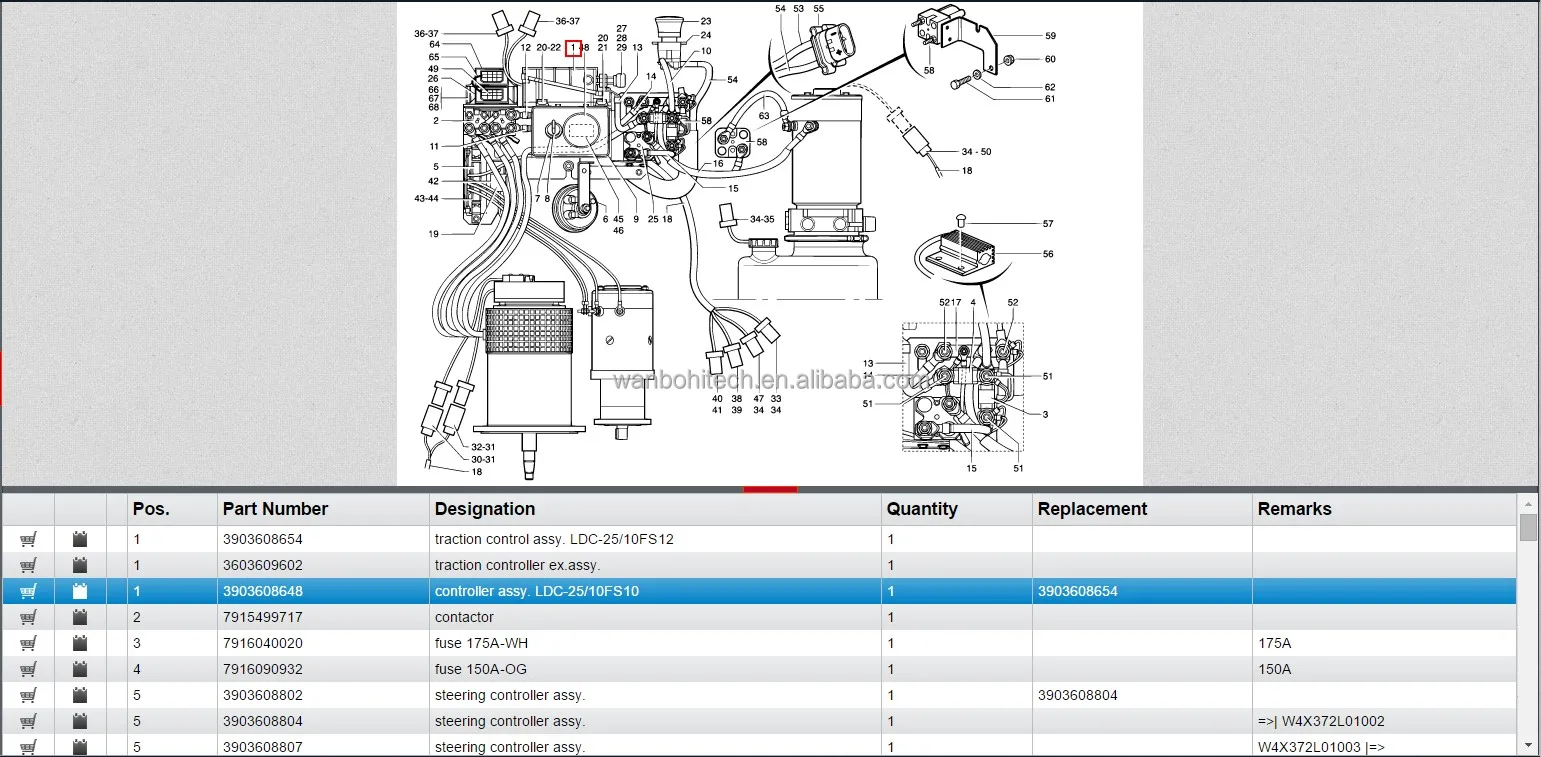The width and height of the screenshot is (1541, 757).
Task: Click designation 'traction control assy. LDC-25/10FS12'
Action: 554,539
